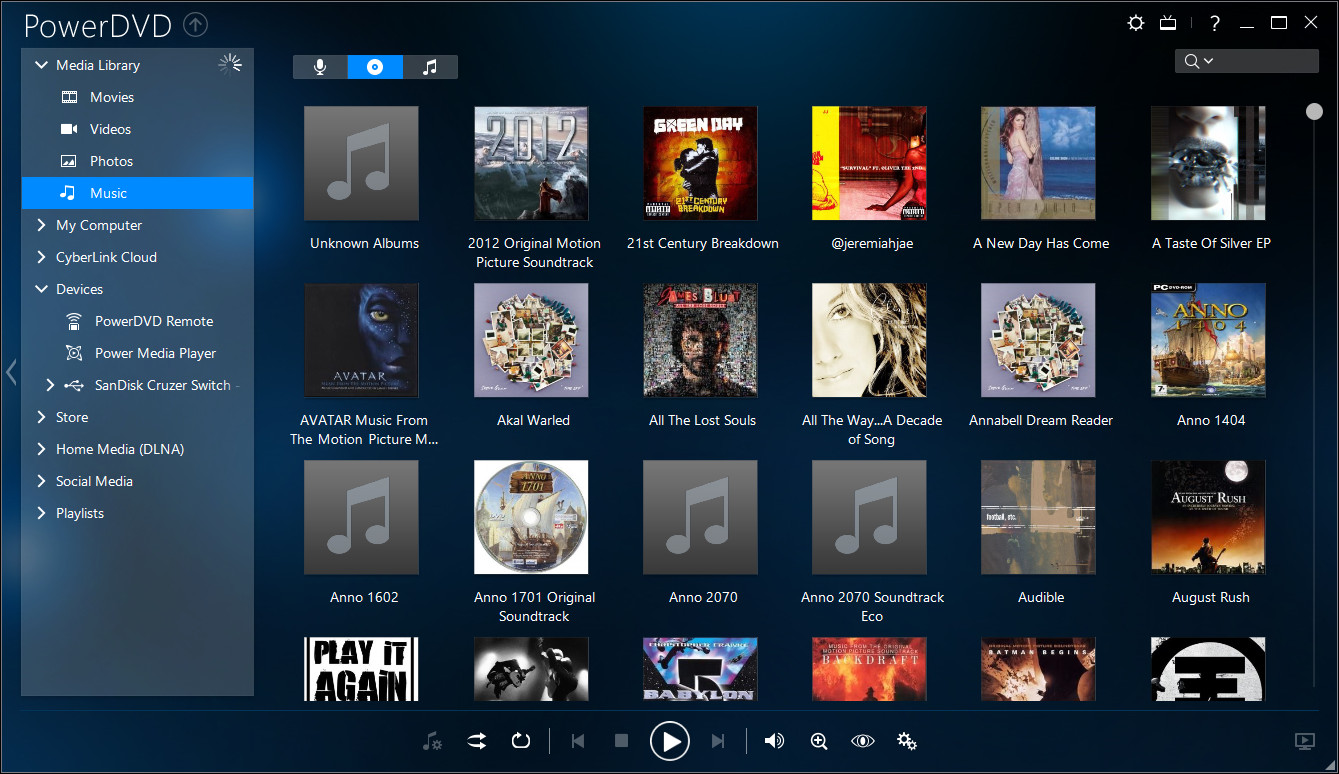Open the zoom magnifier control

819,741
